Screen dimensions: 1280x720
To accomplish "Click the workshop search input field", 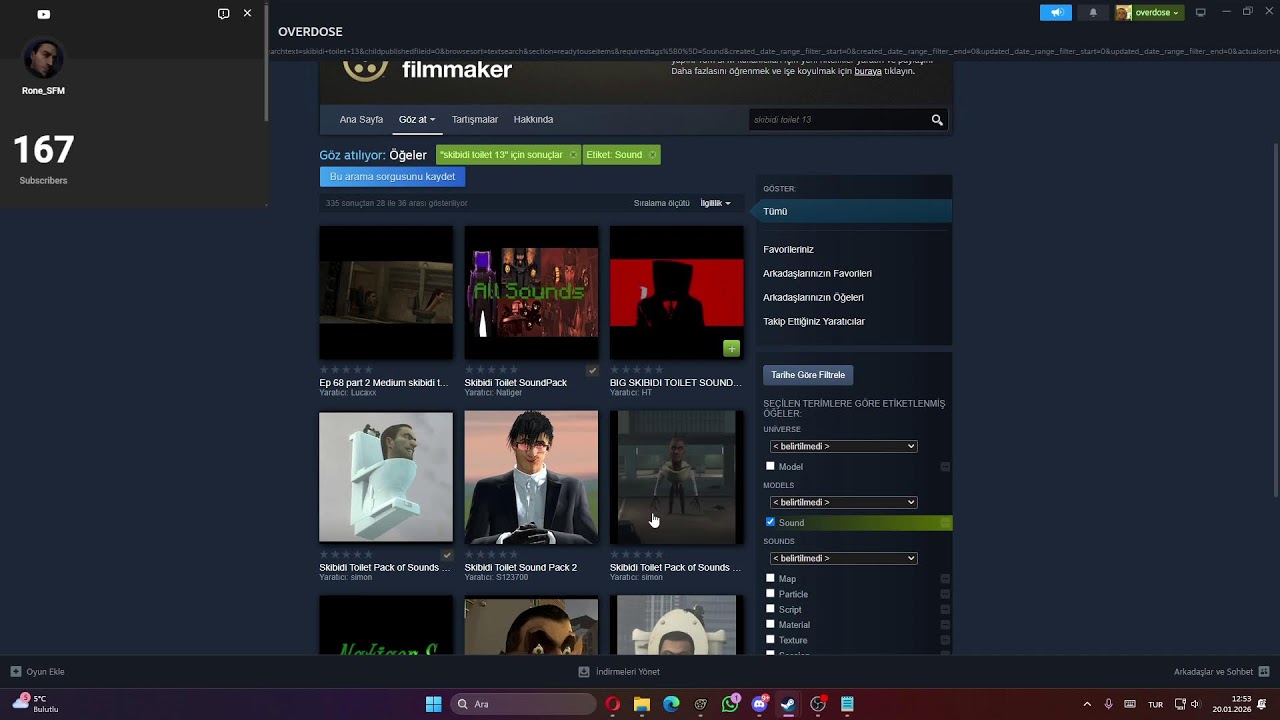I will tap(838, 120).
